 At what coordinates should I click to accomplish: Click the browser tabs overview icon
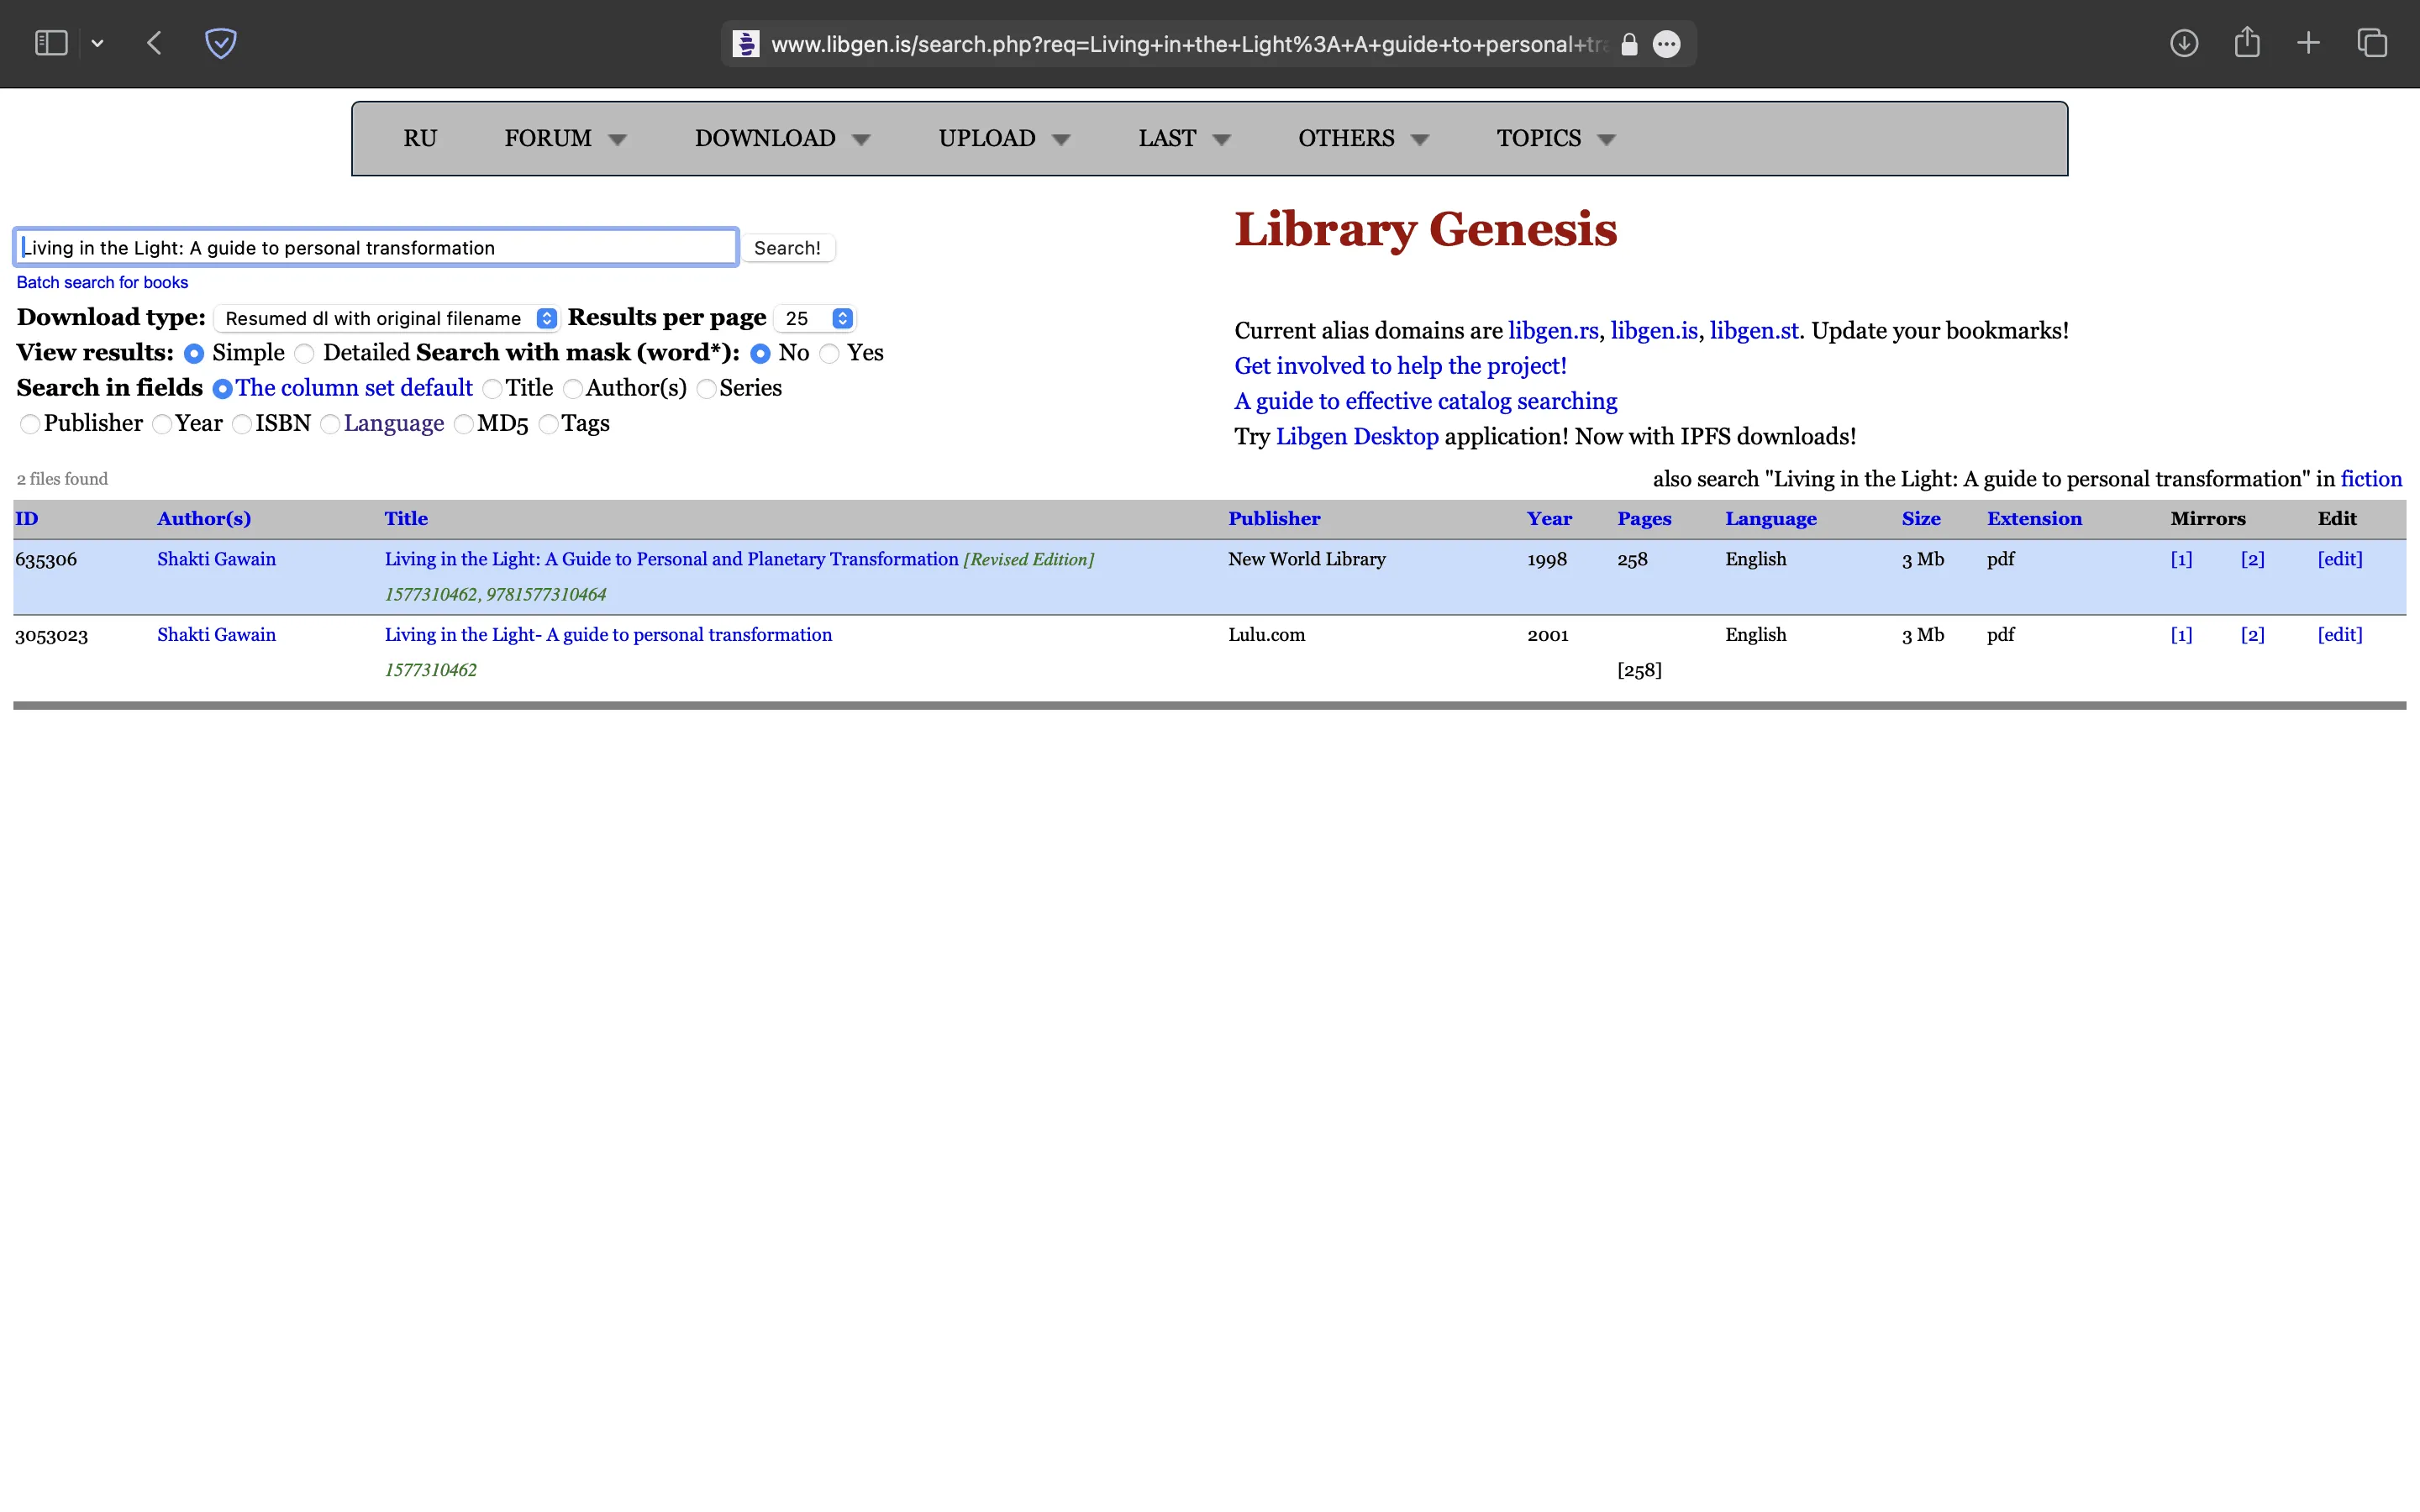click(x=2371, y=44)
